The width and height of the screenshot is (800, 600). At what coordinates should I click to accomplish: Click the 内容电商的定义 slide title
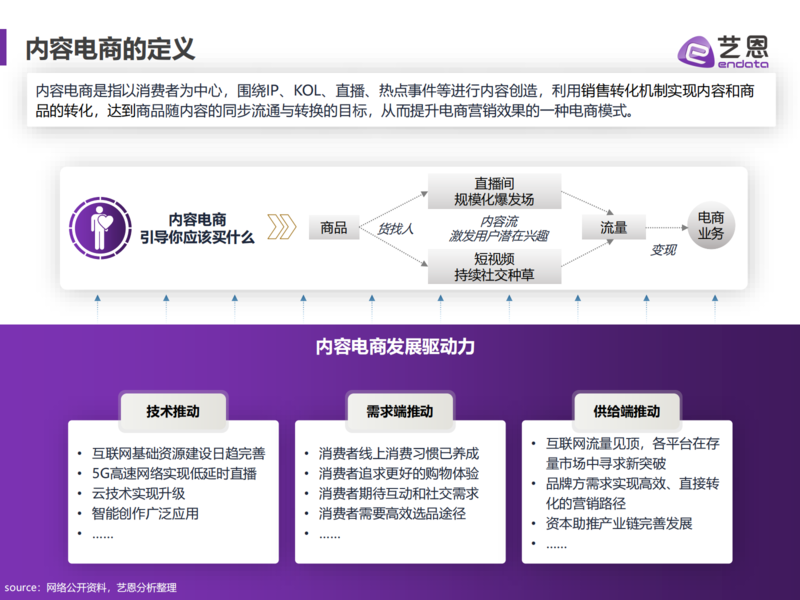coord(110,47)
